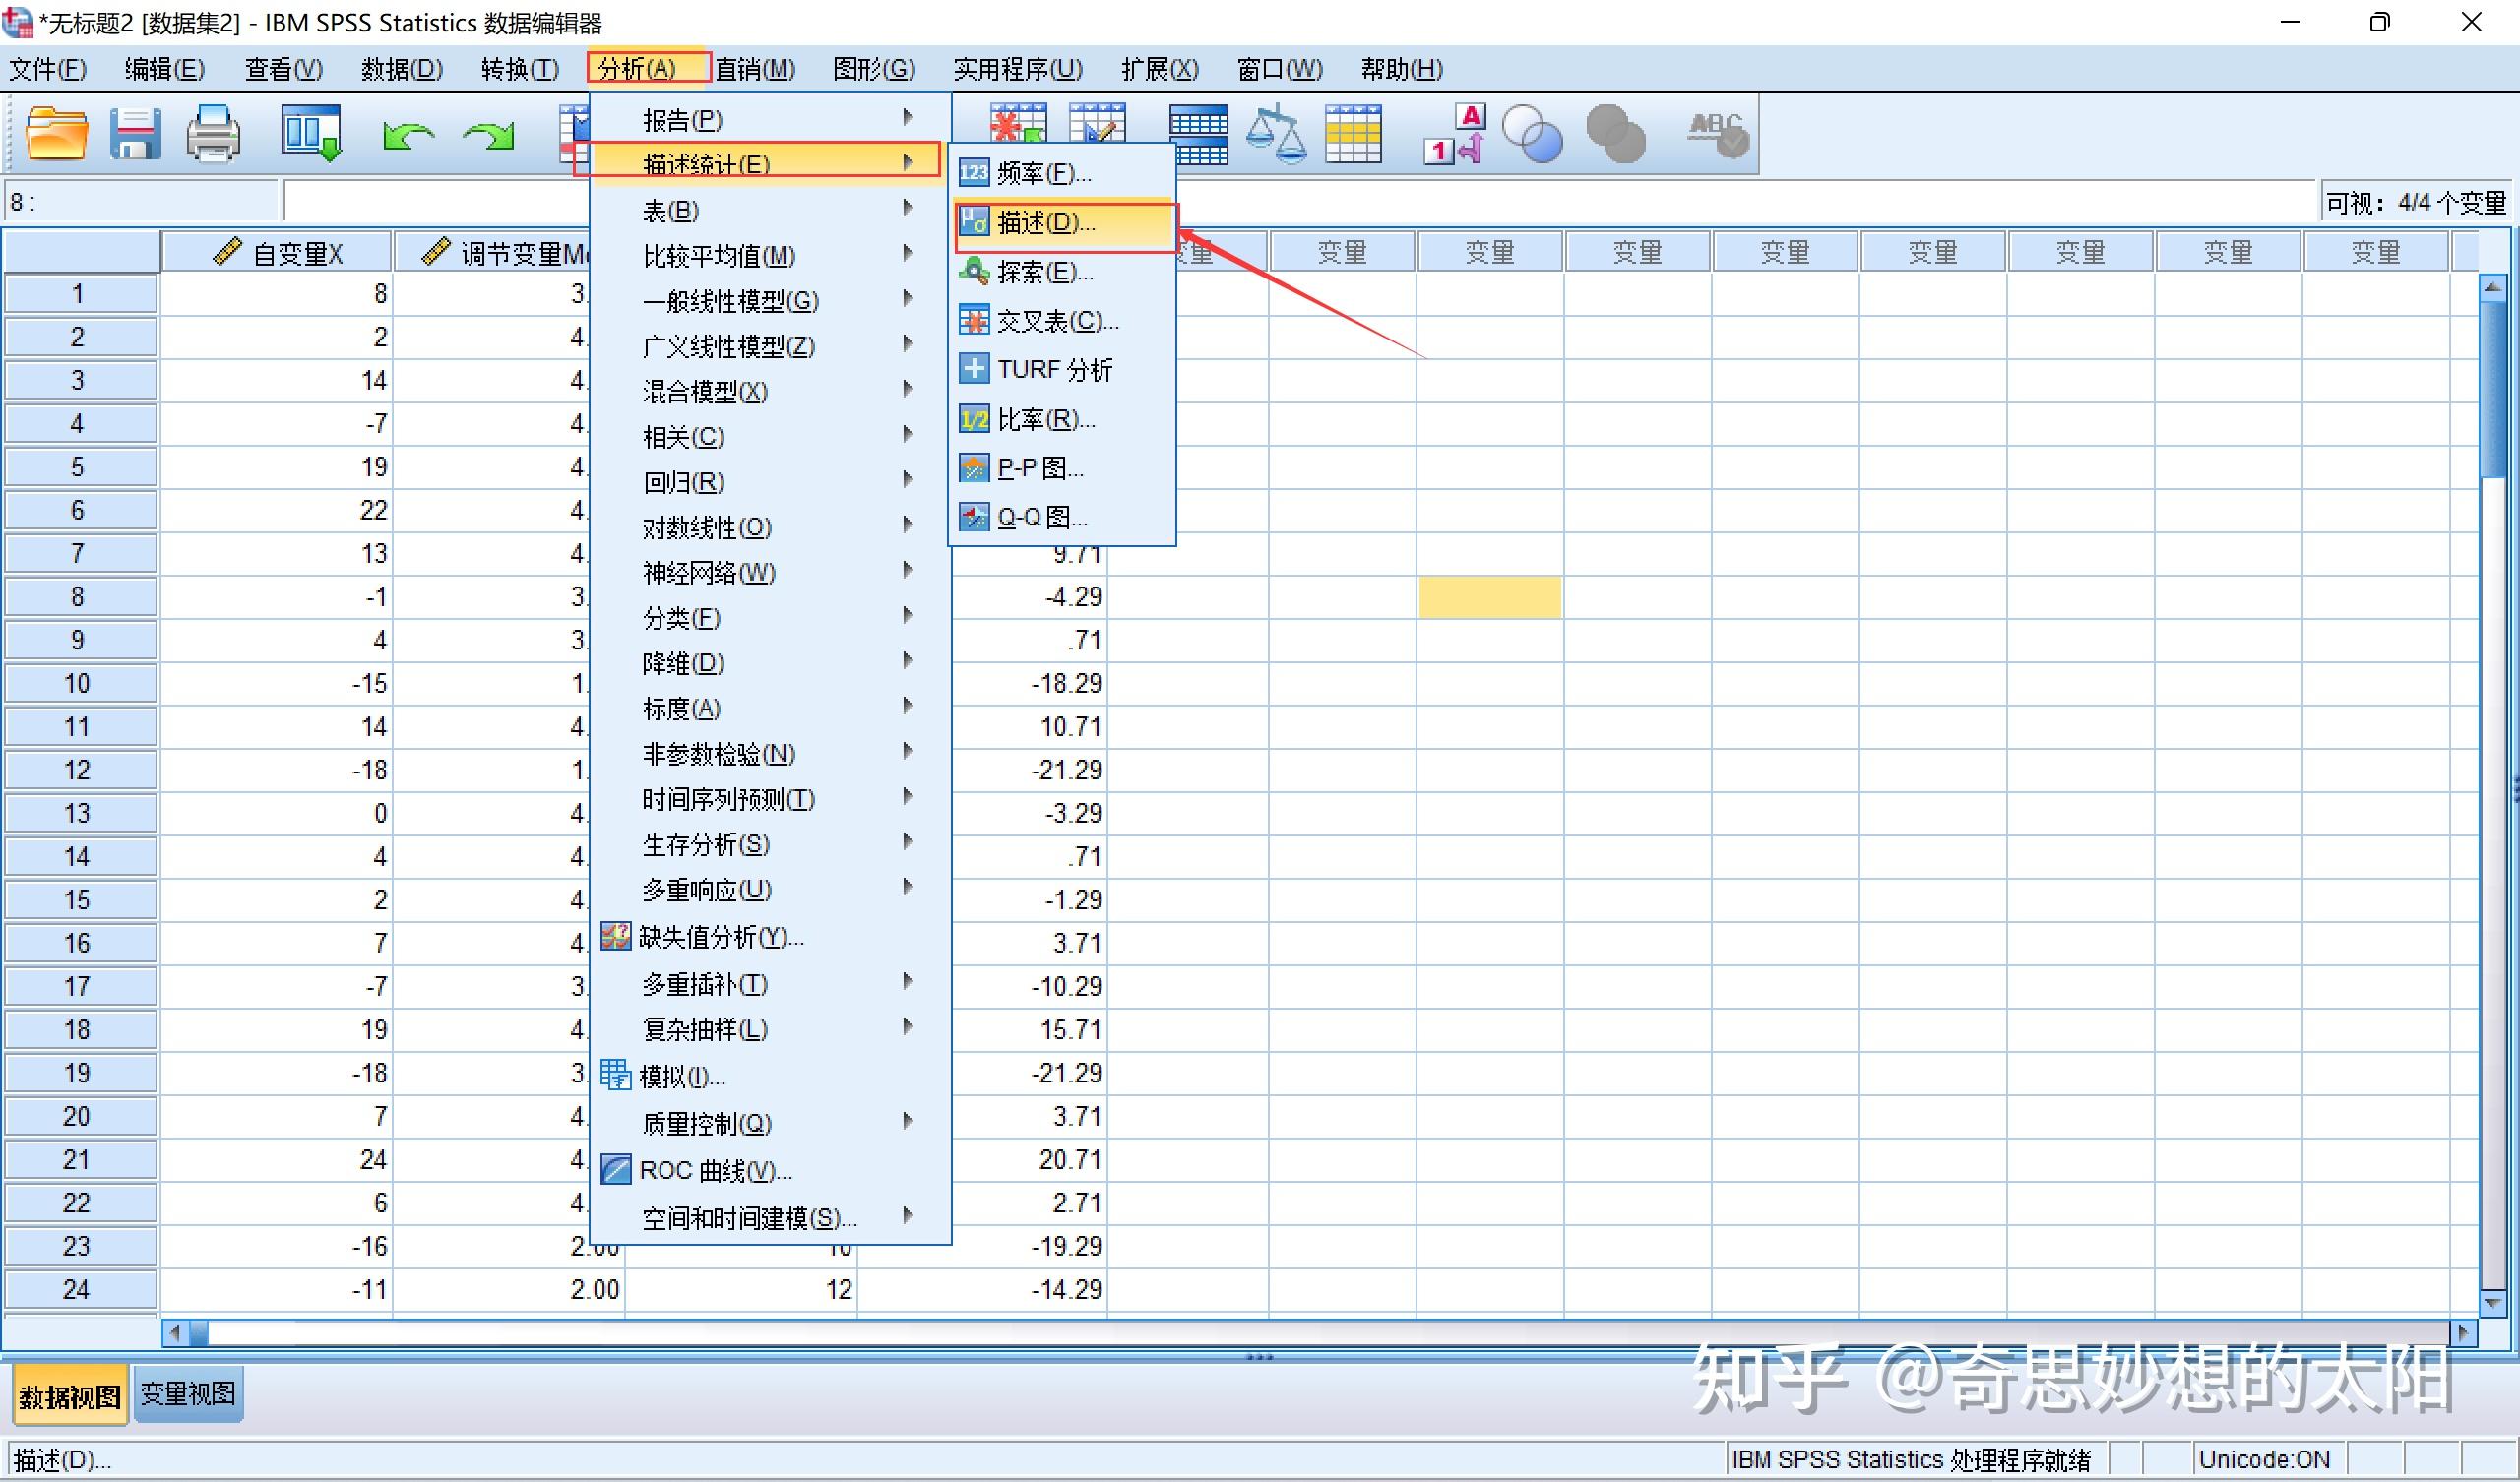Click the horizontal scrollbar right arrow
This screenshot has height=1482, width=2520.
coord(2463,1332)
